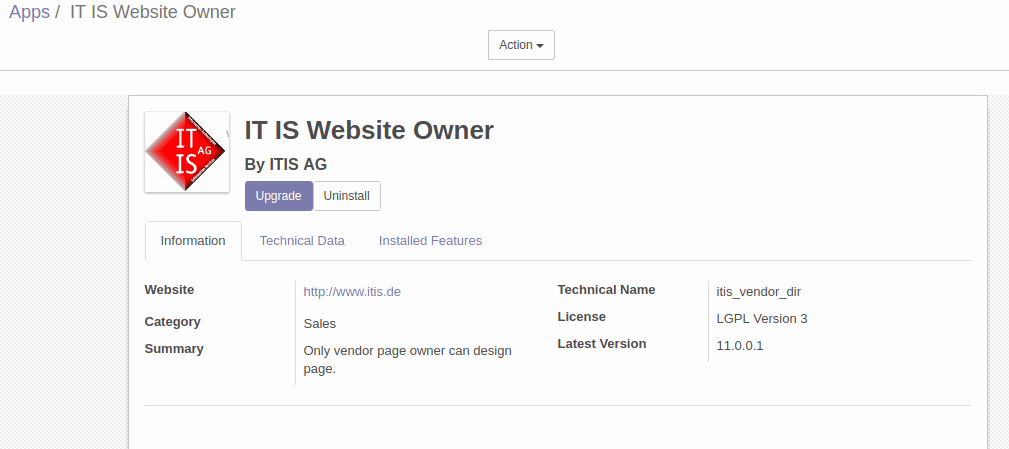Click the 11.0.0.1 version value
This screenshot has height=449, width=1009.
[x=740, y=345]
